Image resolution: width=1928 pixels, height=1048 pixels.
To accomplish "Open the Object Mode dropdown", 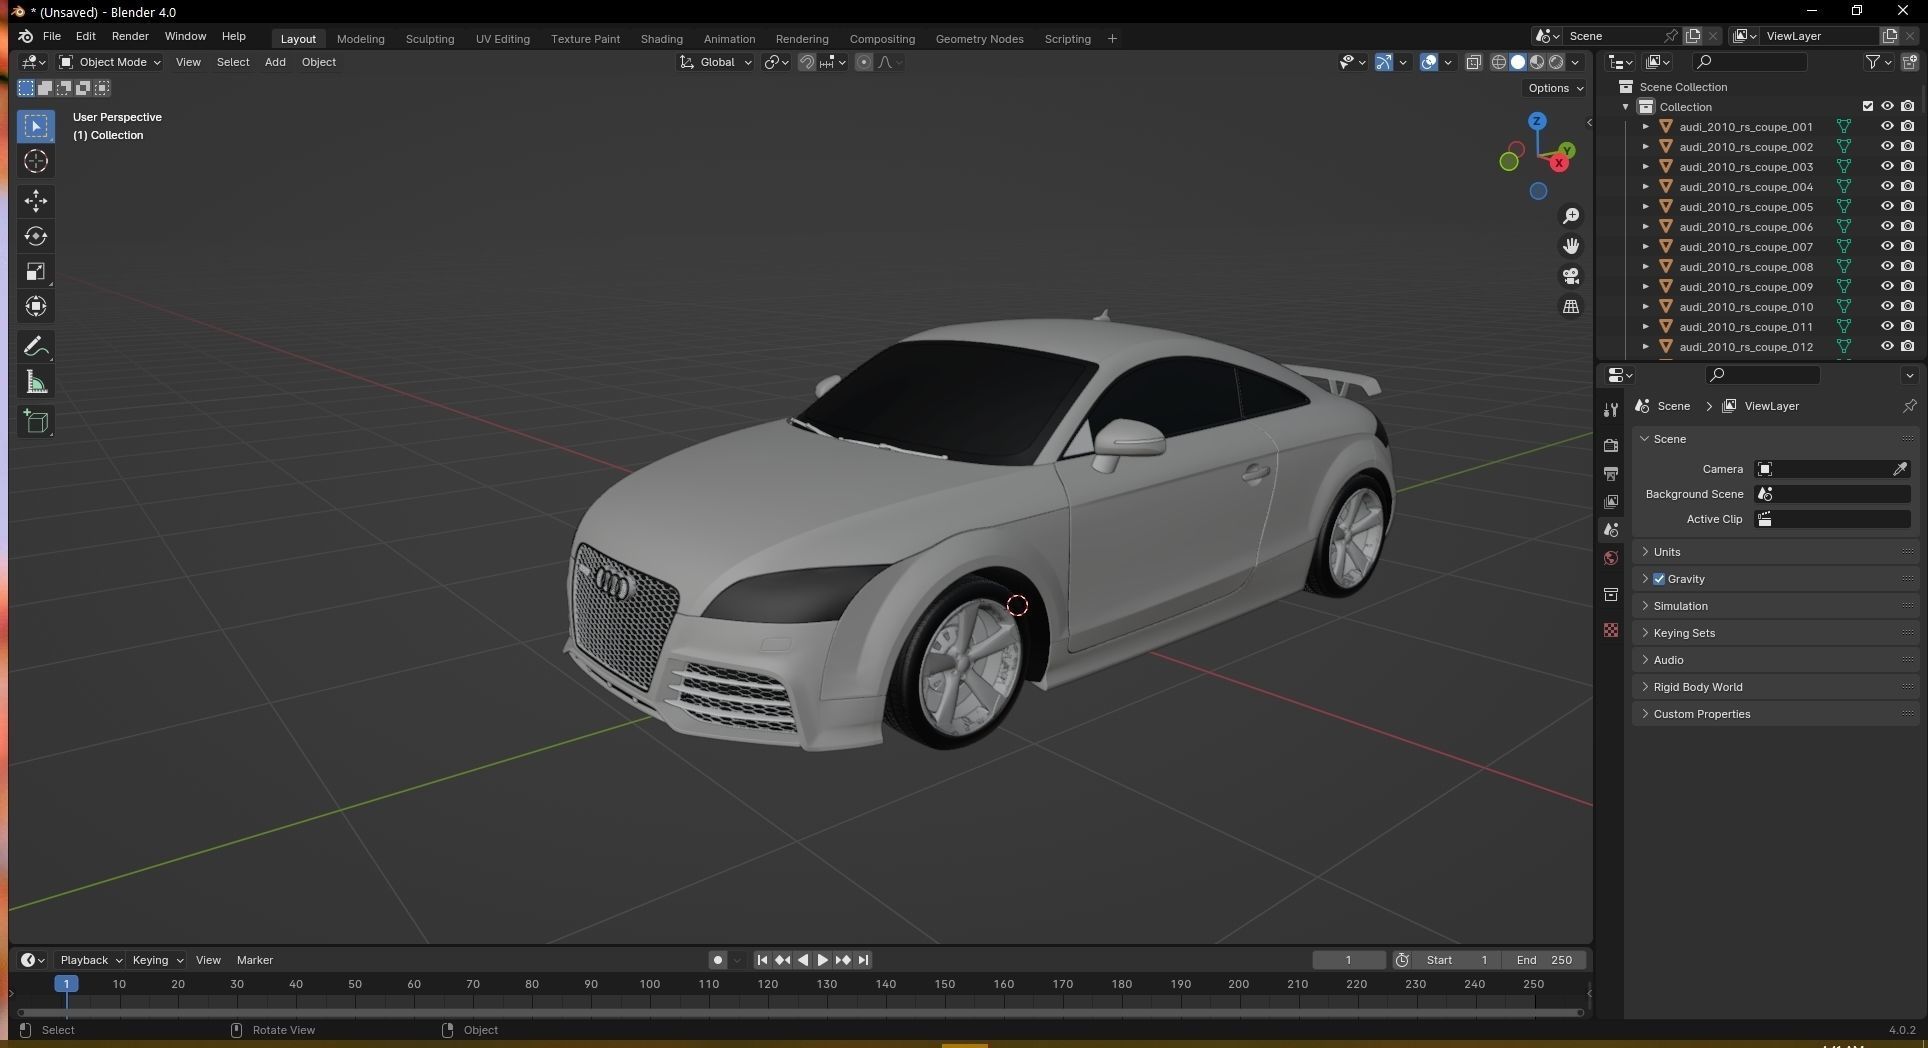I will [110, 62].
